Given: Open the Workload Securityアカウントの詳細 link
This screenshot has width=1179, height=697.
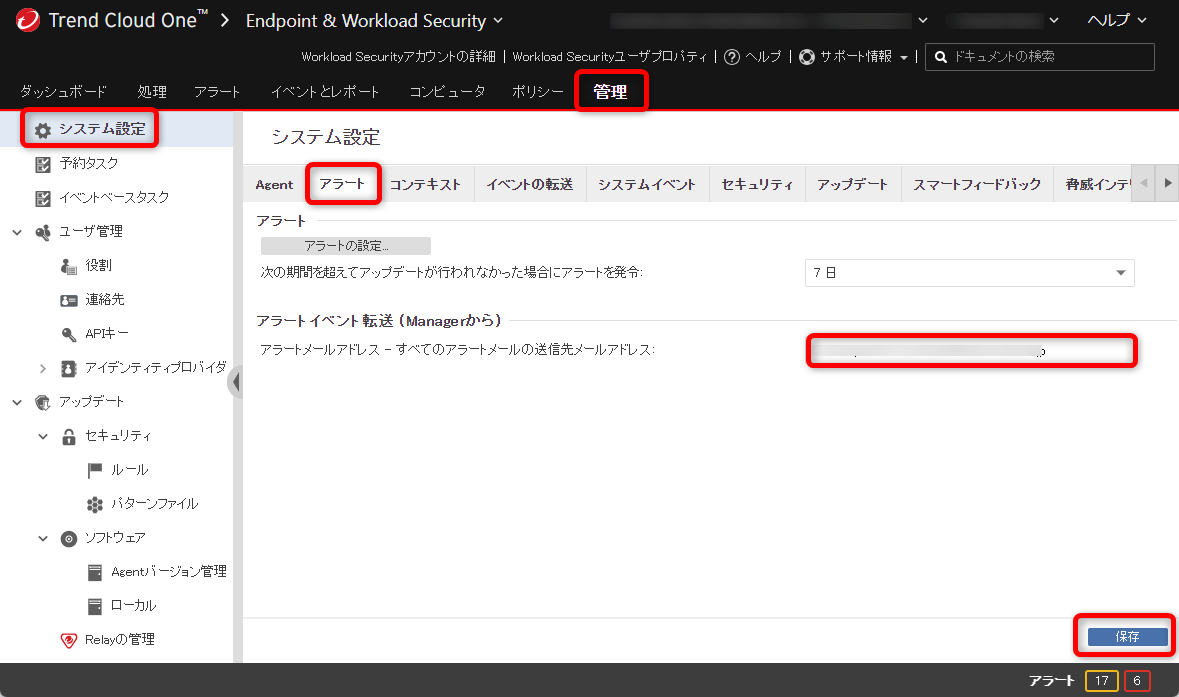Looking at the screenshot, I should (397, 57).
